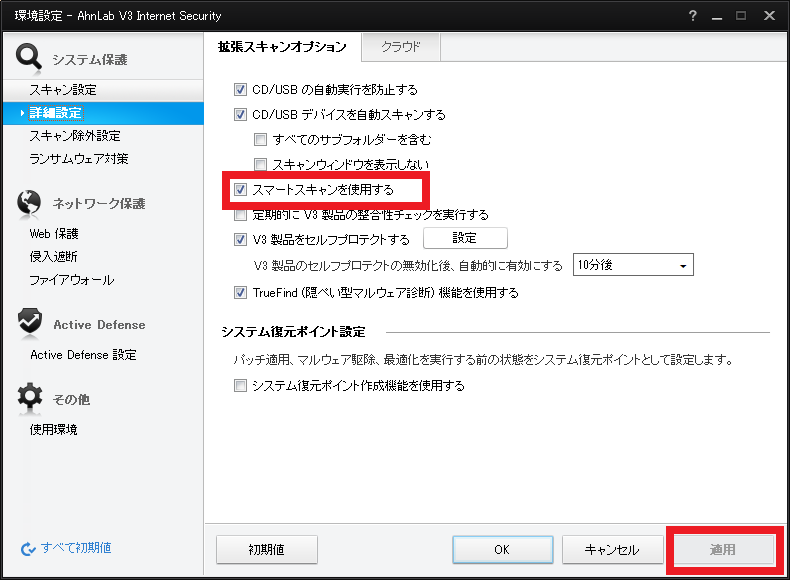This screenshot has width=790, height=580.
Task: Click the システム保護 section heading
Action: (90, 59)
